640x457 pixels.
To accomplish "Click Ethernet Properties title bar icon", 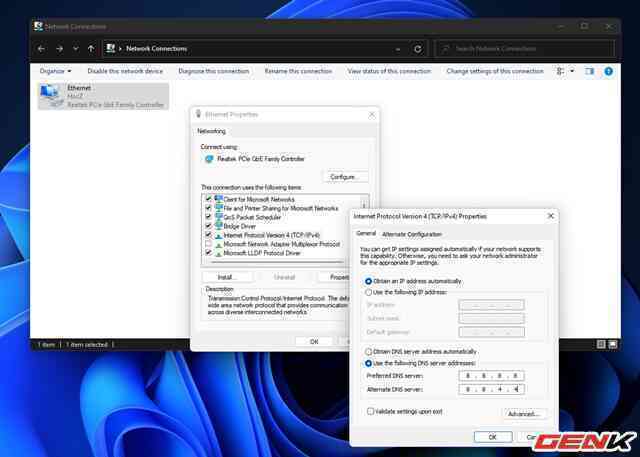I will click(198, 114).
